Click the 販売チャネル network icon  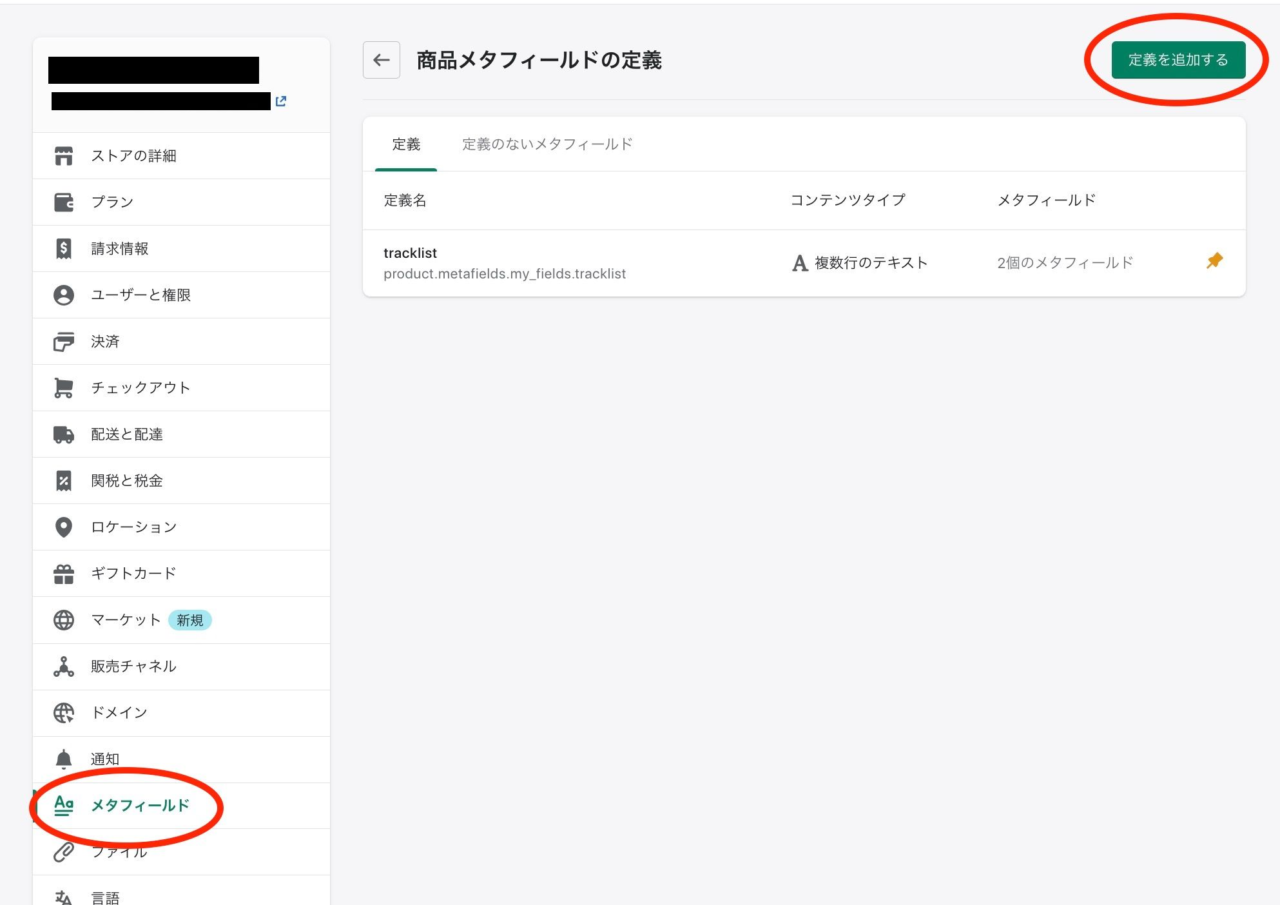point(64,666)
